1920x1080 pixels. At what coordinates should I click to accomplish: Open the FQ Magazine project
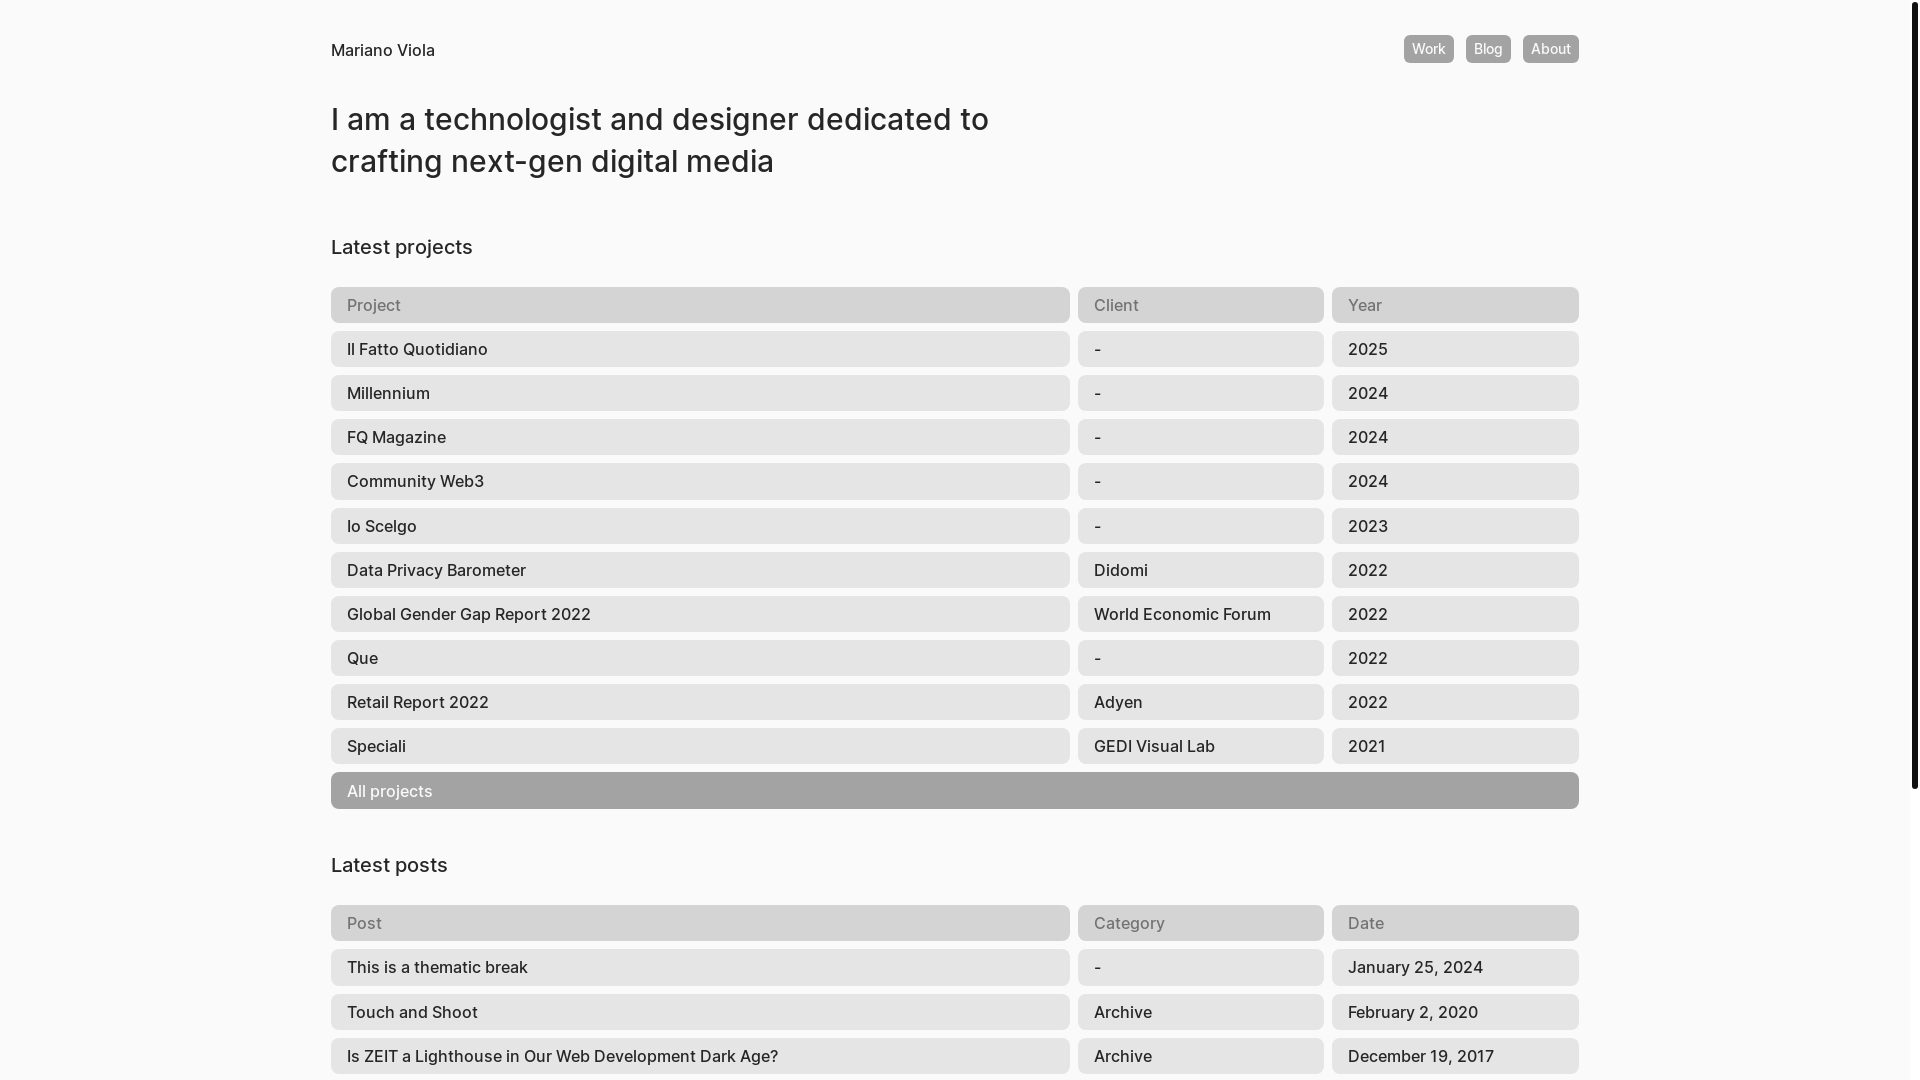tap(700, 437)
